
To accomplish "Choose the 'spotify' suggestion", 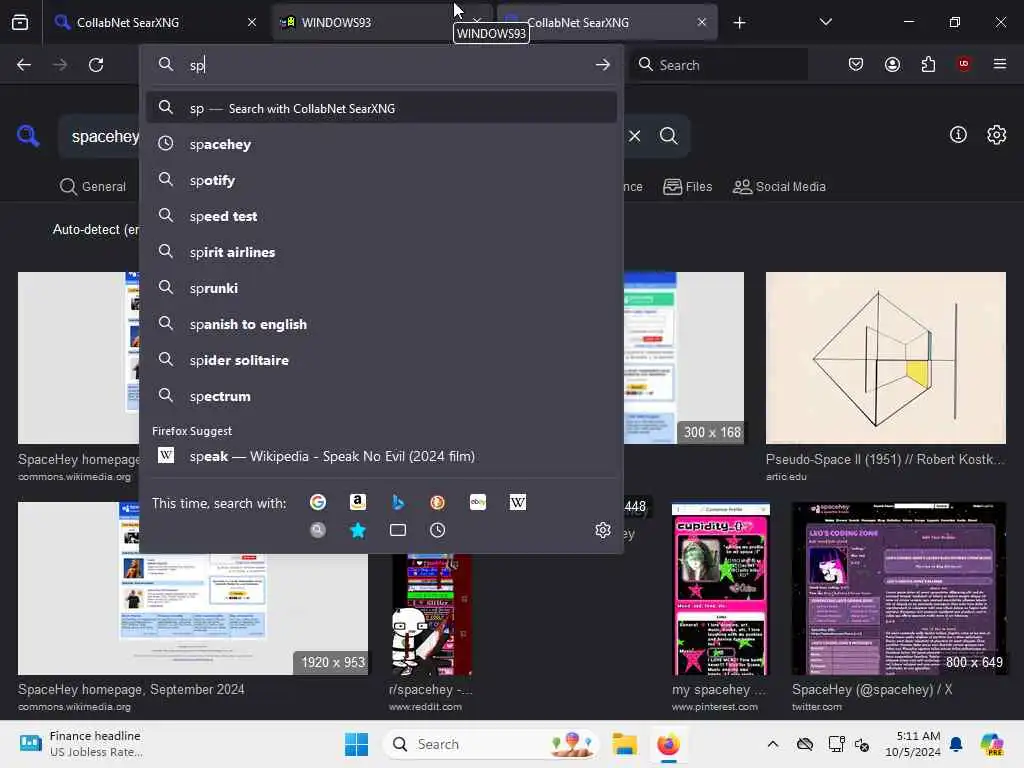I will point(381,180).
